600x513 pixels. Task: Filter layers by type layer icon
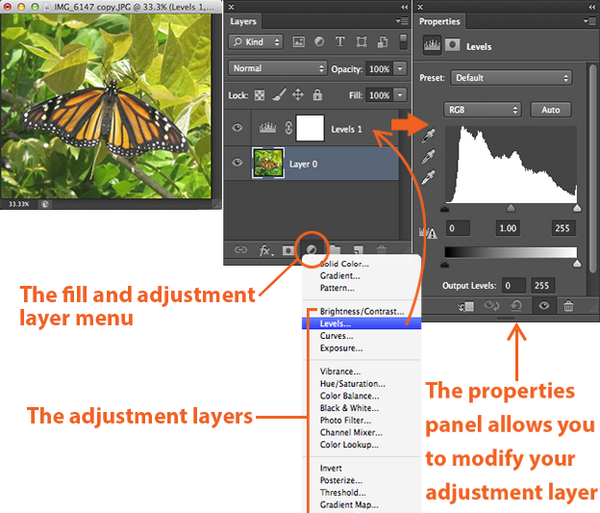[x=340, y=41]
